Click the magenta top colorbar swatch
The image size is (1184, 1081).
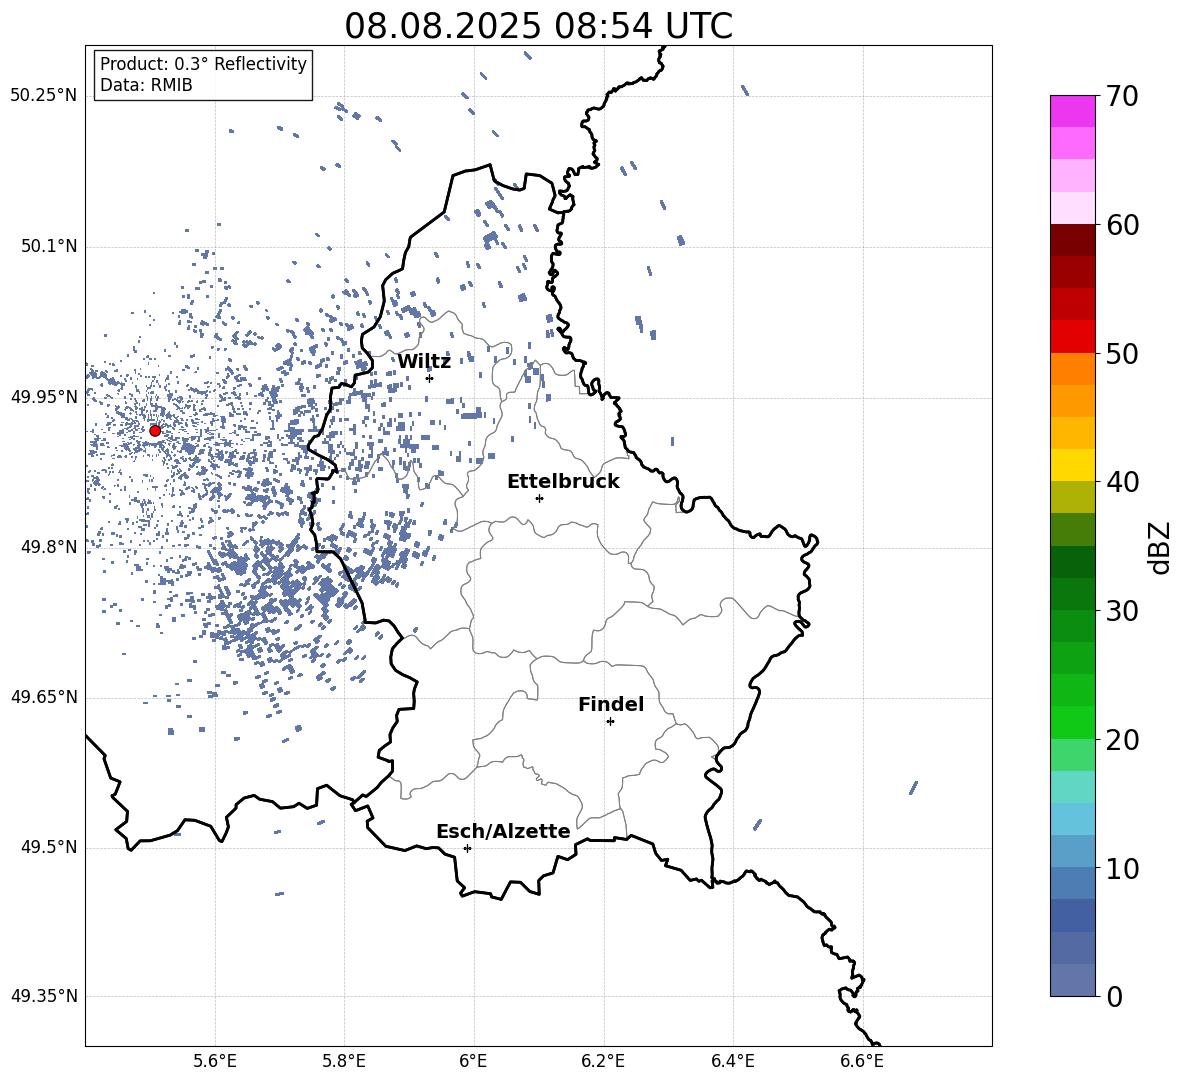[x=1072, y=111]
